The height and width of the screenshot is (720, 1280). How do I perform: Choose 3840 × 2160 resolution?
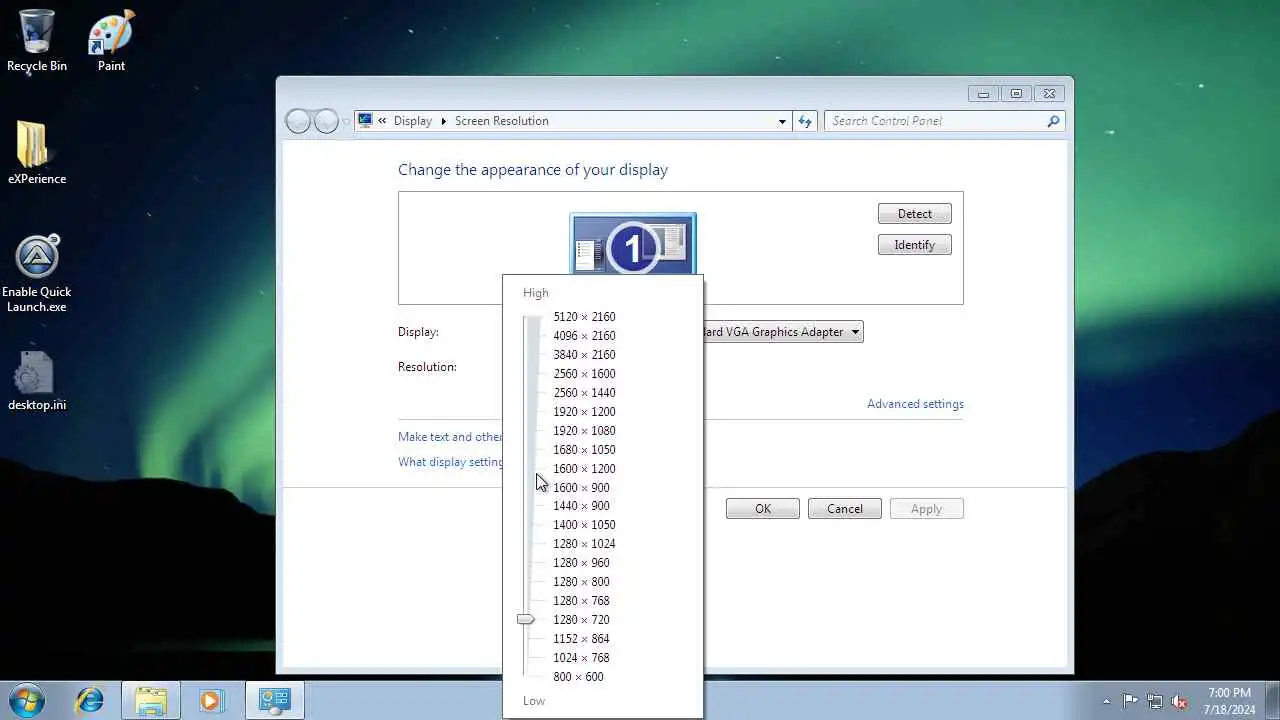click(584, 355)
